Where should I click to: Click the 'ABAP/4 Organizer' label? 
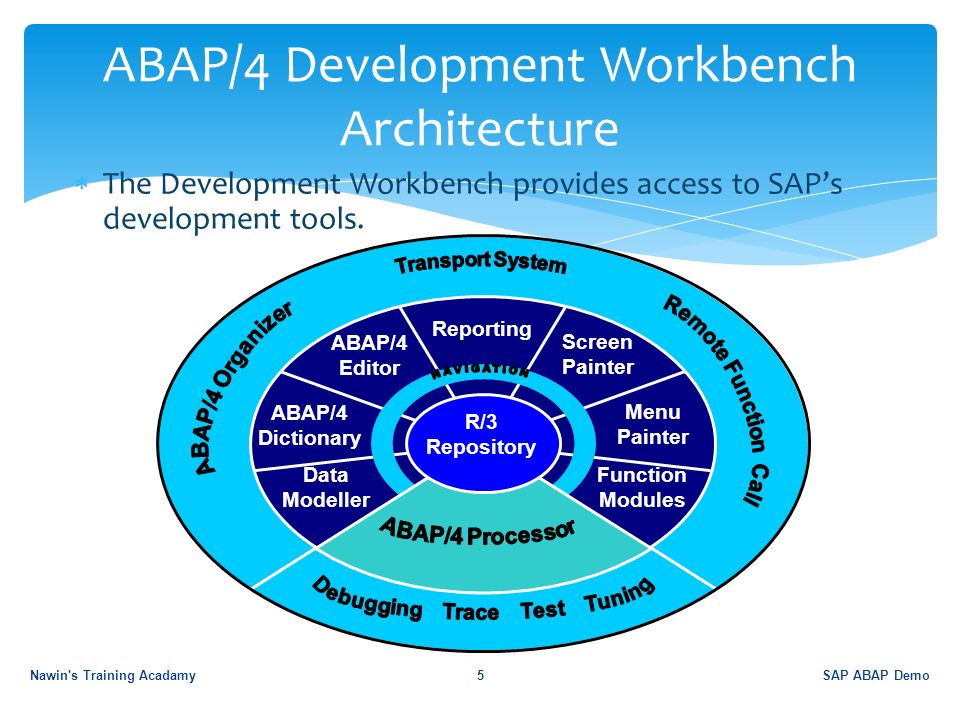(244, 387)
